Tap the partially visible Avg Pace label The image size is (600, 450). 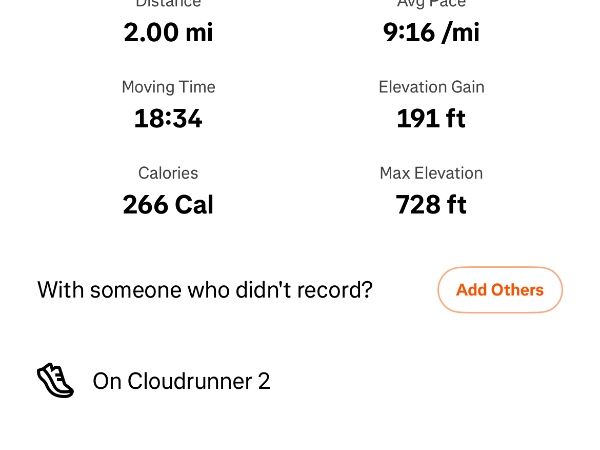431,4
